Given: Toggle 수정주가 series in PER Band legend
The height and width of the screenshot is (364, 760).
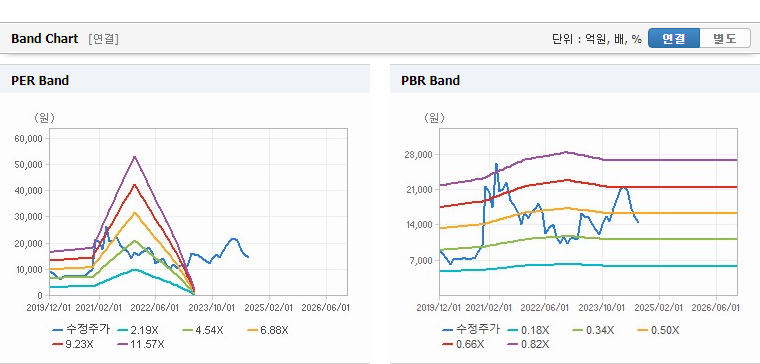Looking at the screenshot, I should [x=81, y=330].
